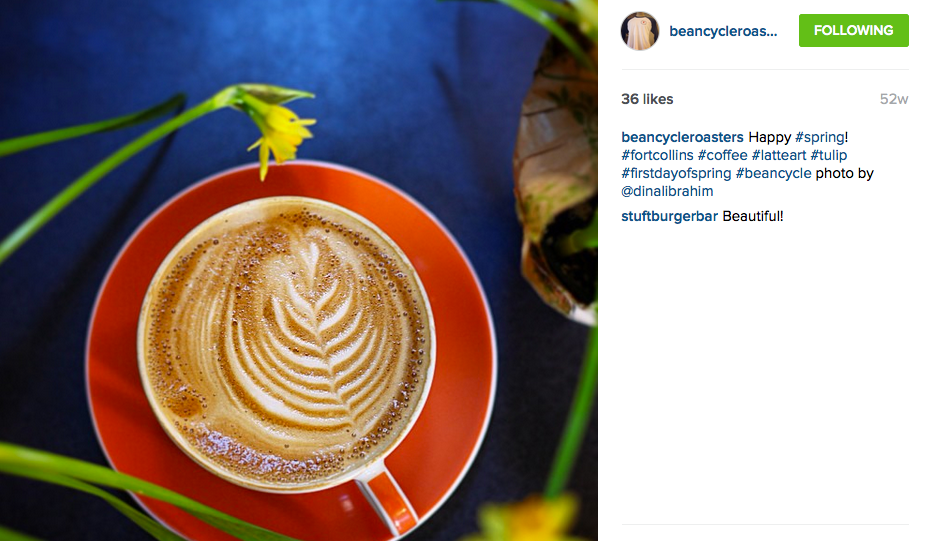Toggle the green FOLLOWING button

tap(853, 31)
